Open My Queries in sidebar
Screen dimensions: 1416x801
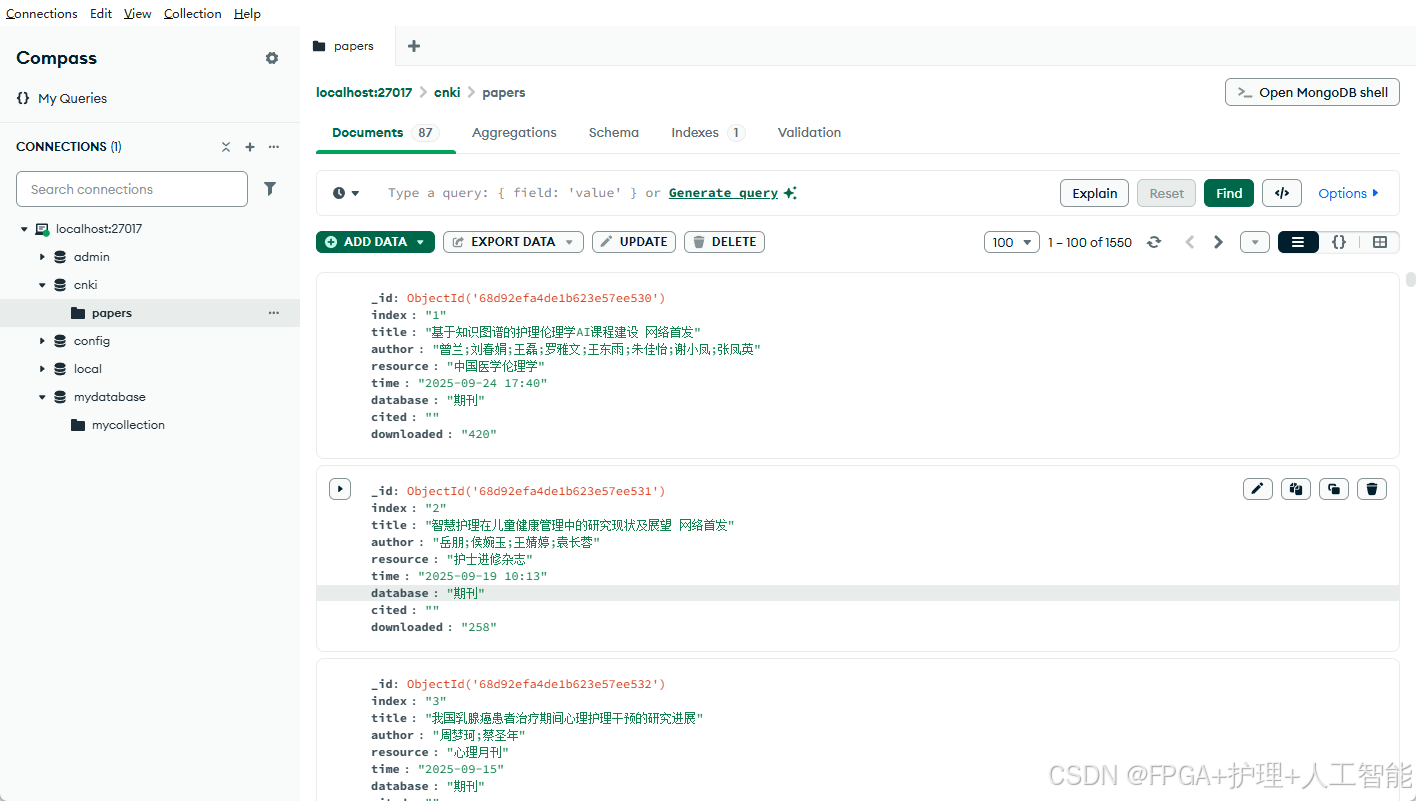pyautogui.click(x=61, y=98)
